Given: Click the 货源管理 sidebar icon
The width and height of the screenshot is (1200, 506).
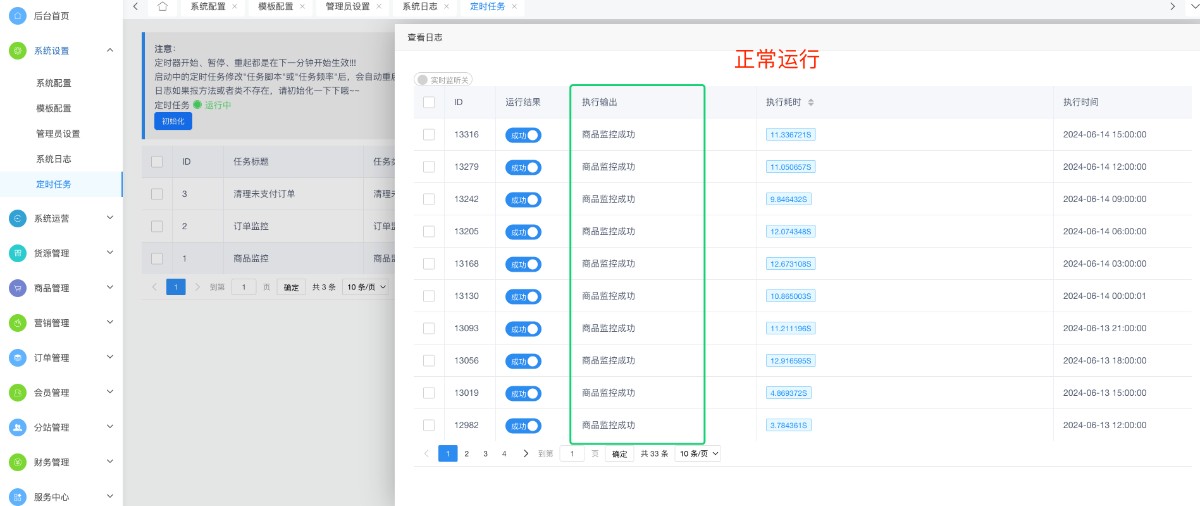Looking at the screenshot, I should [17, 253].
